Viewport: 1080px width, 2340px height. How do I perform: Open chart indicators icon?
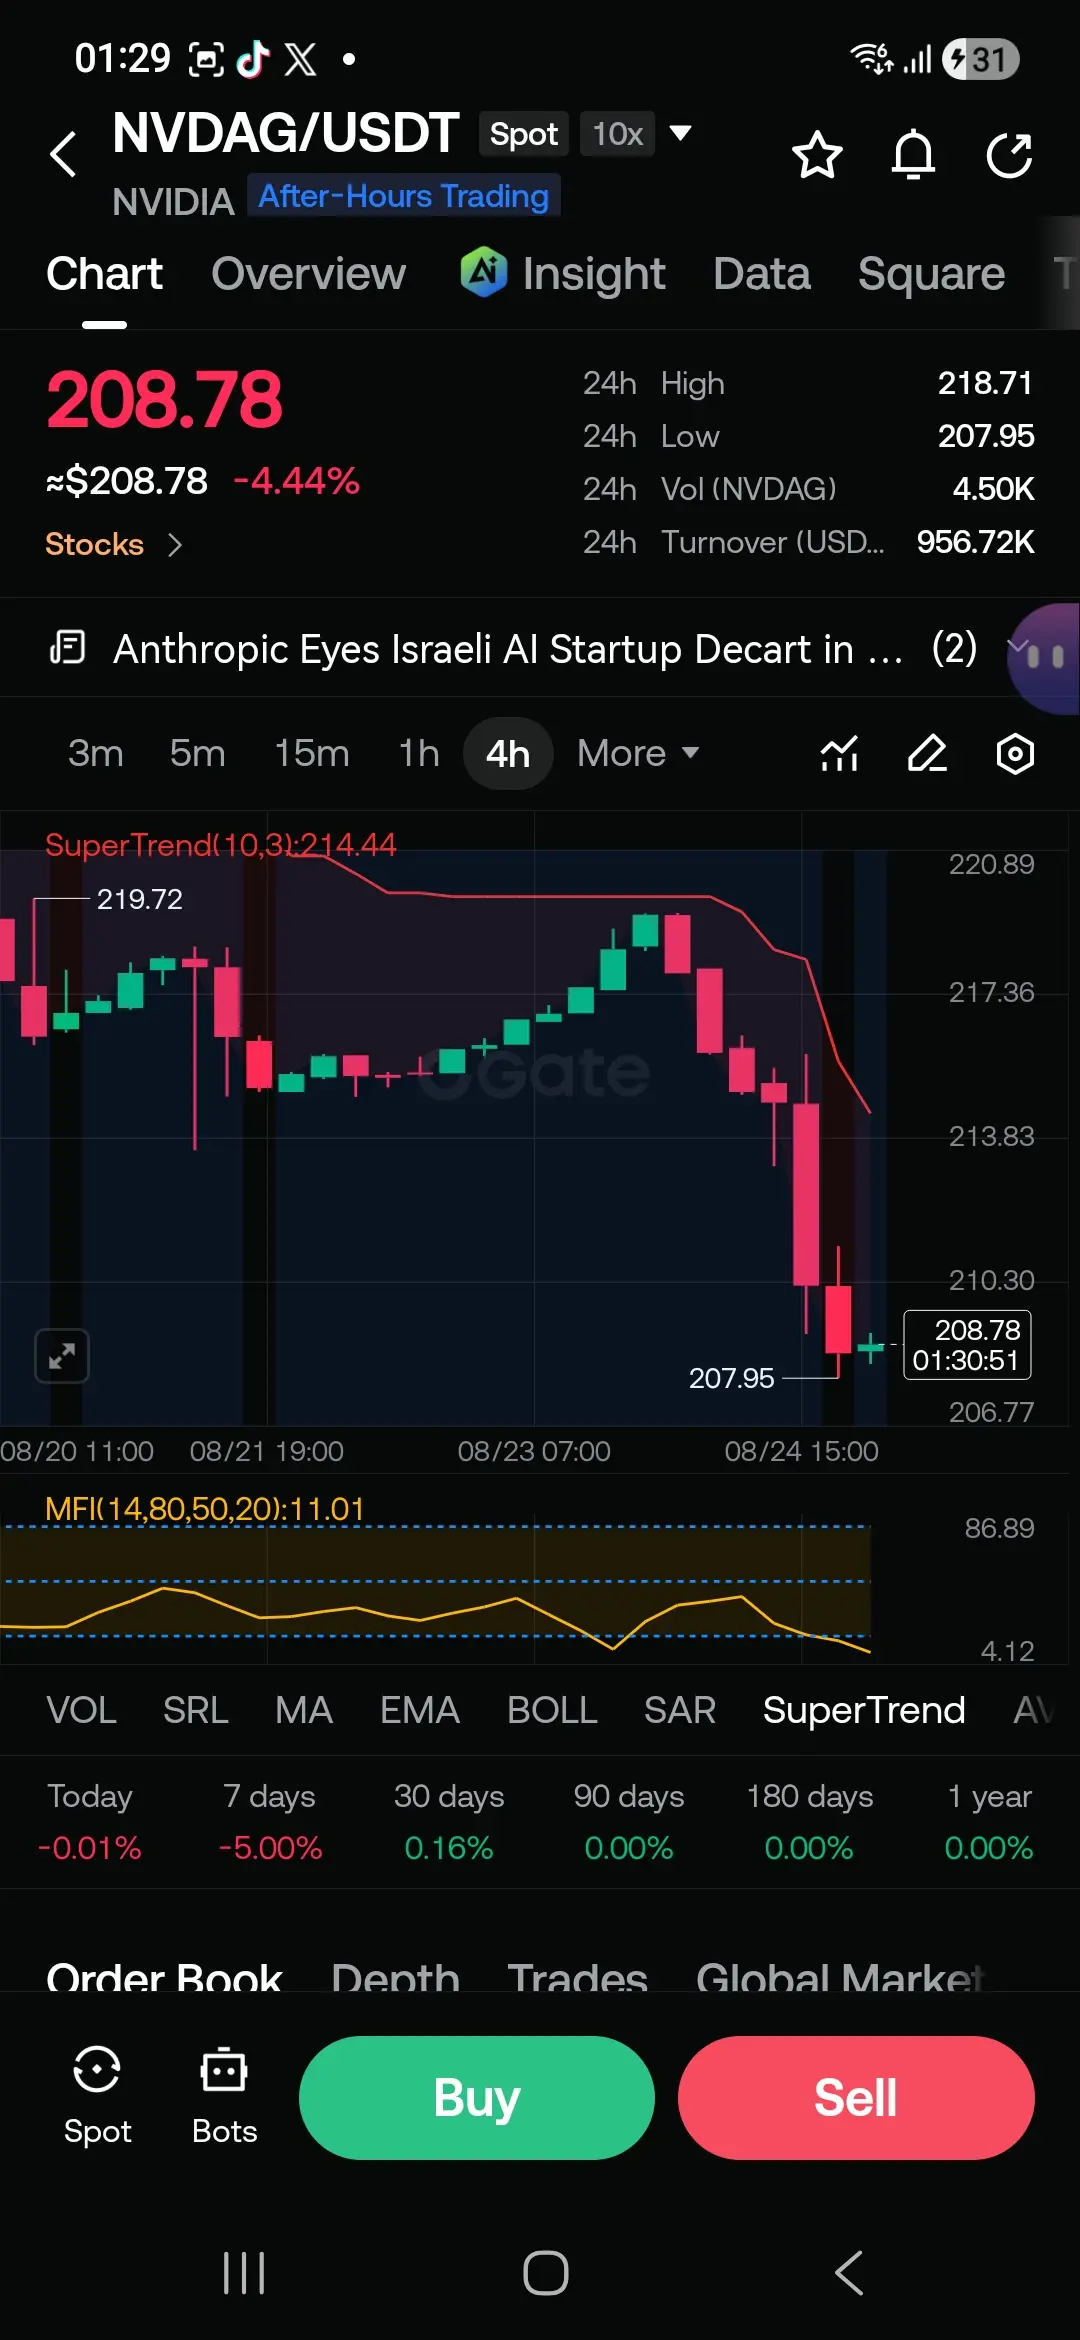840,753
